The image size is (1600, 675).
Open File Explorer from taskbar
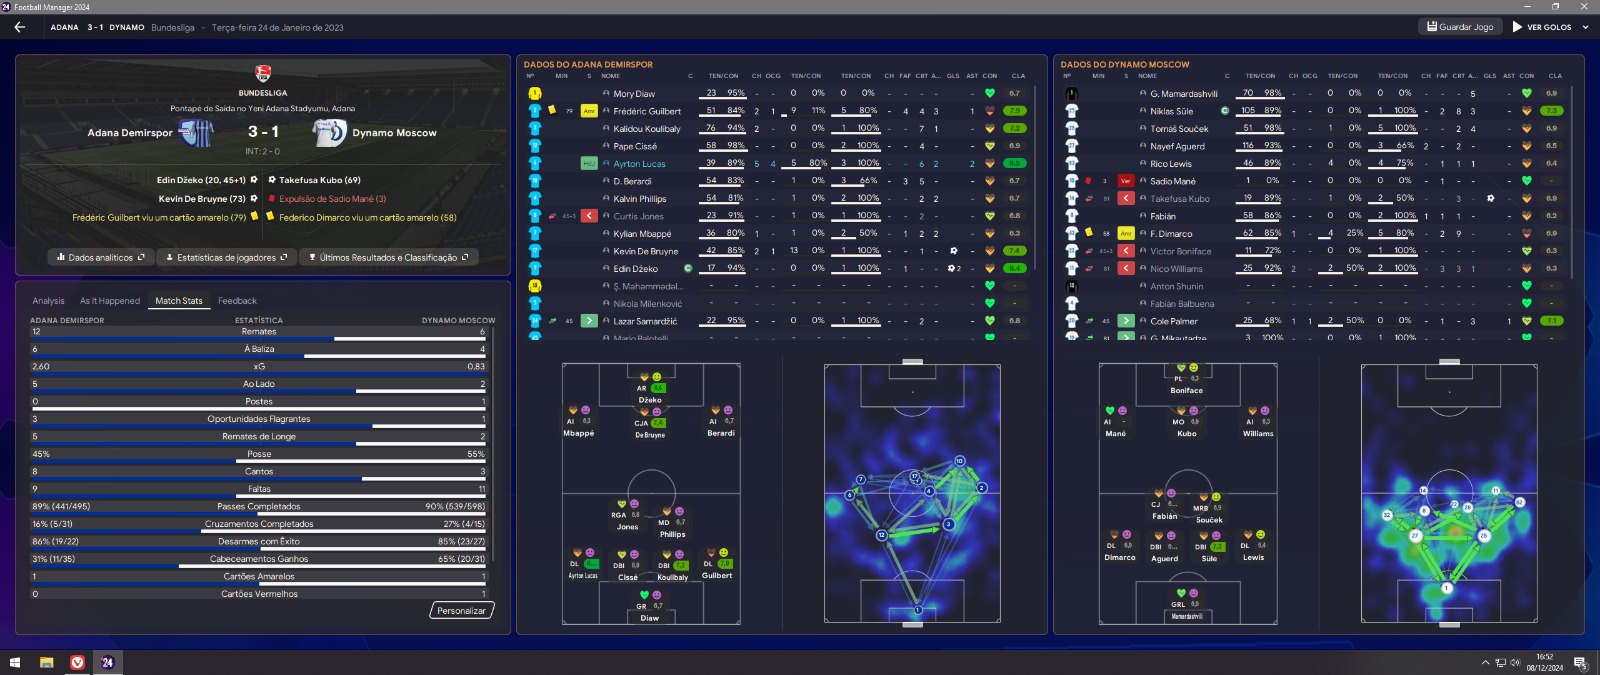click(46, 662)
